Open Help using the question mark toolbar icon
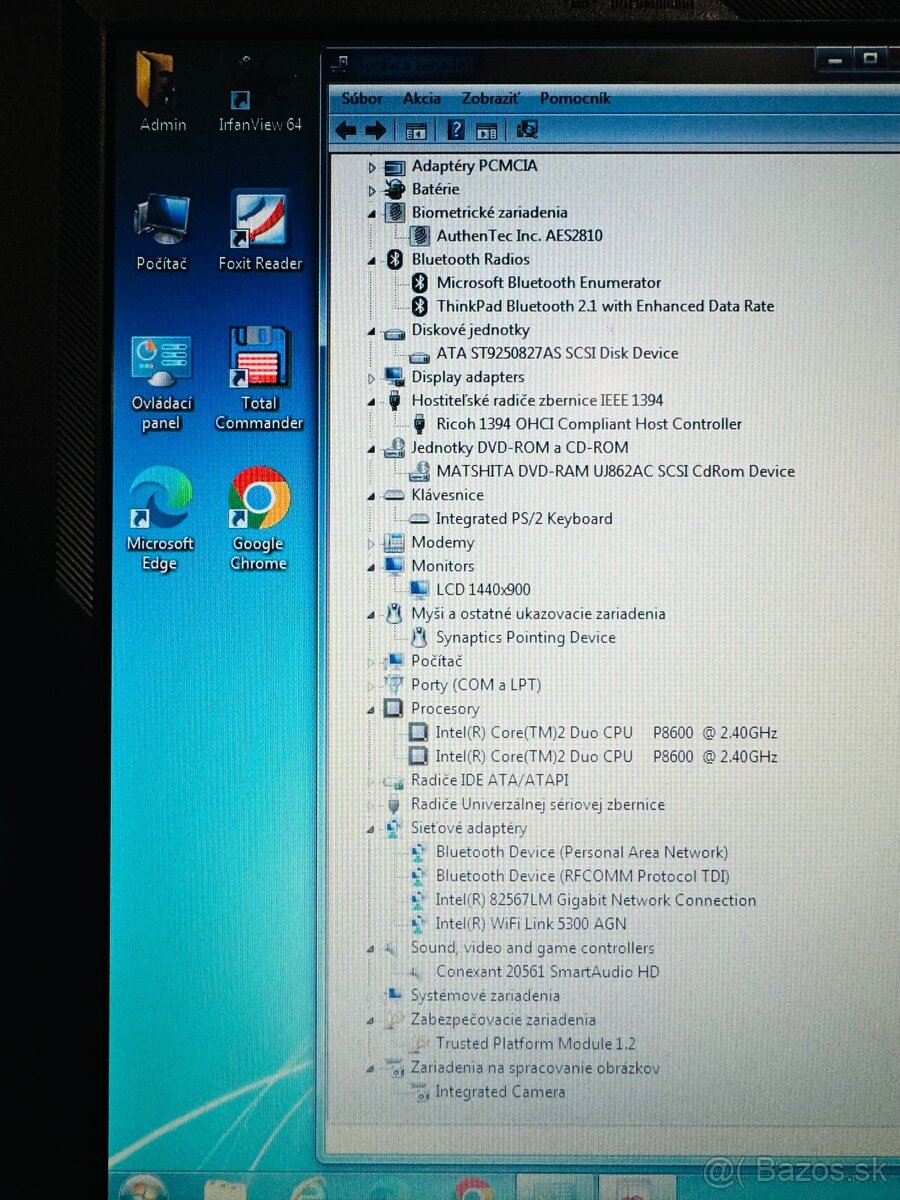 pos(456,129)
